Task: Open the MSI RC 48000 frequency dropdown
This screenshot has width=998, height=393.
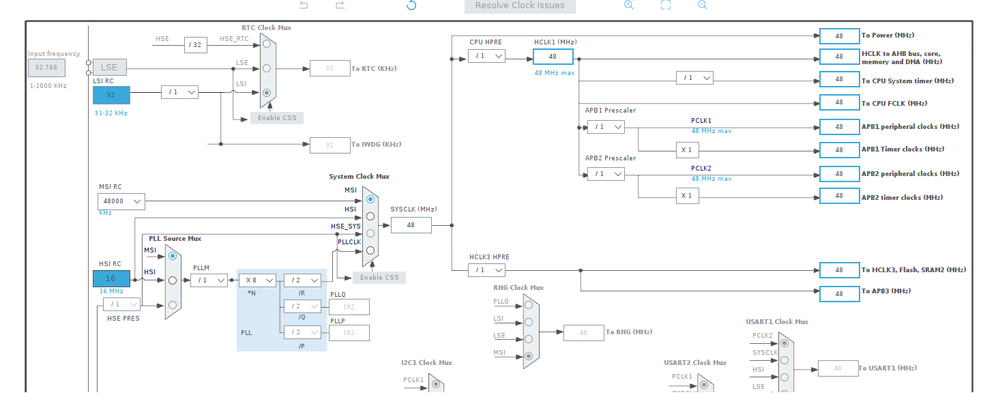Action: pyautogui.click(x=121, y=201)
